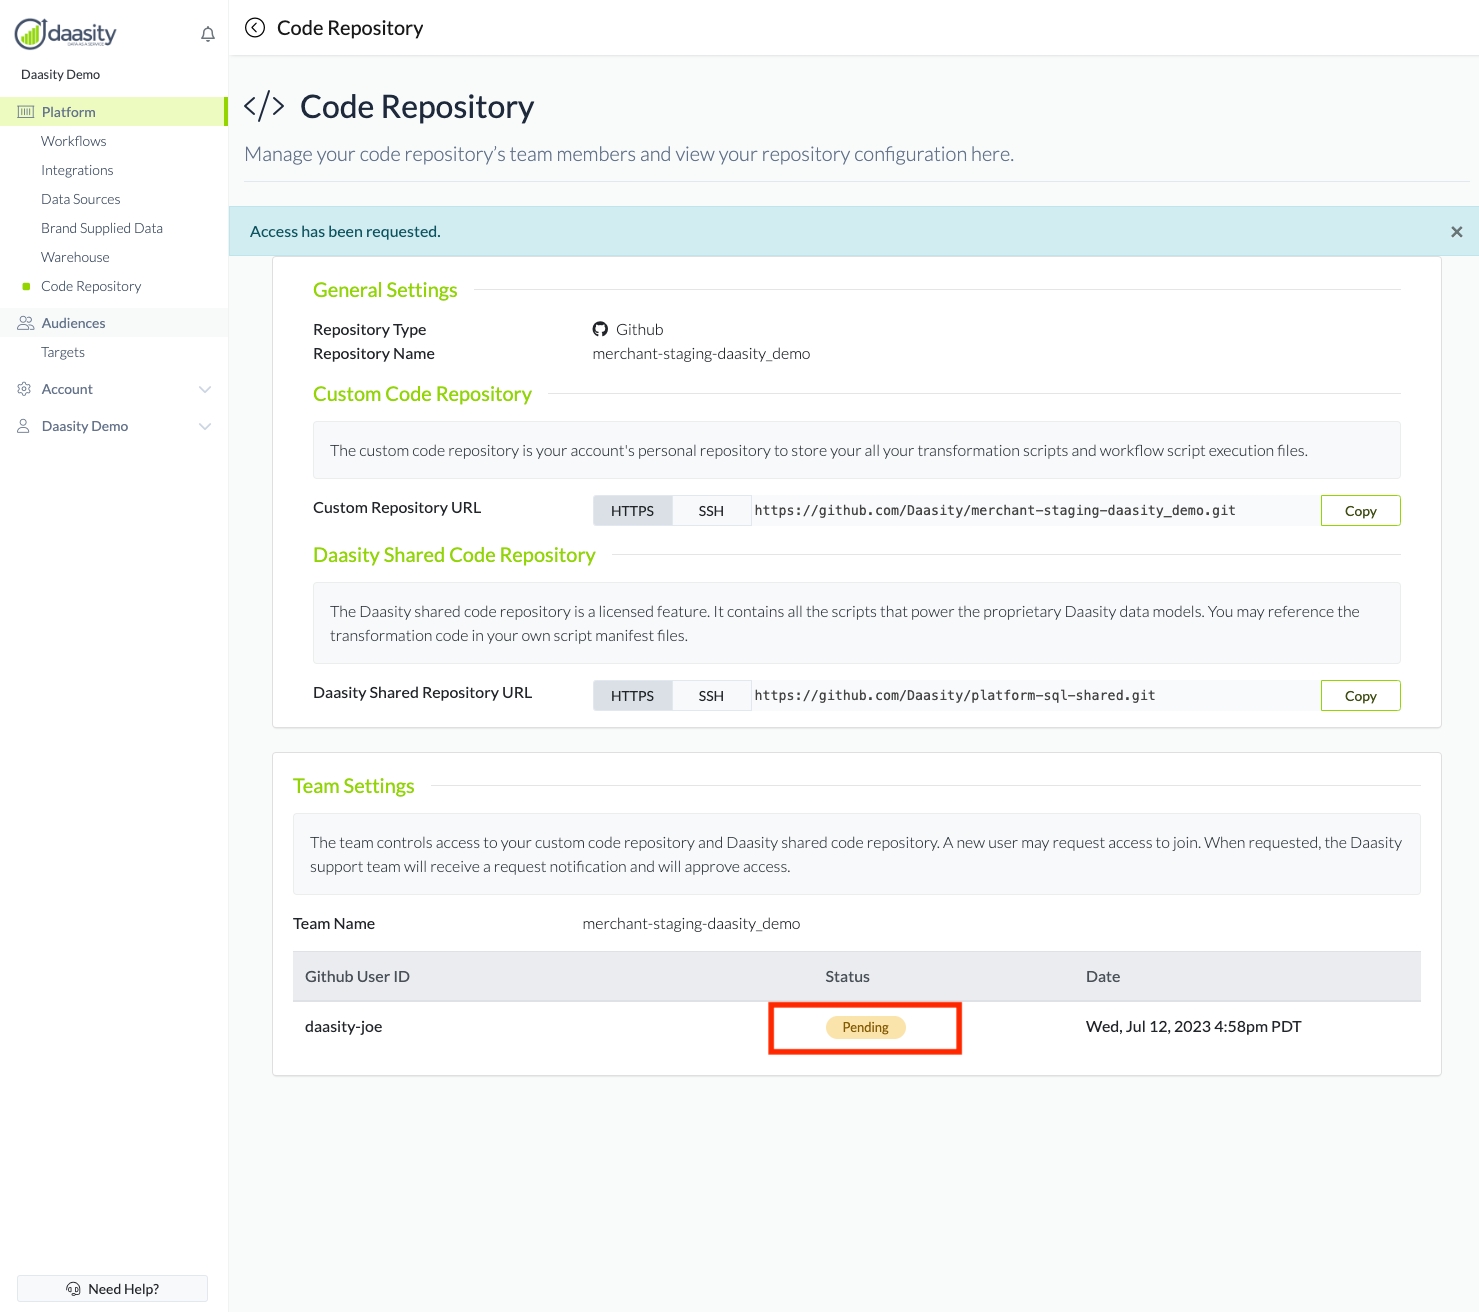Expand the Account menu chevron
Screen dimensions: 1479x1312
point(205,389)
